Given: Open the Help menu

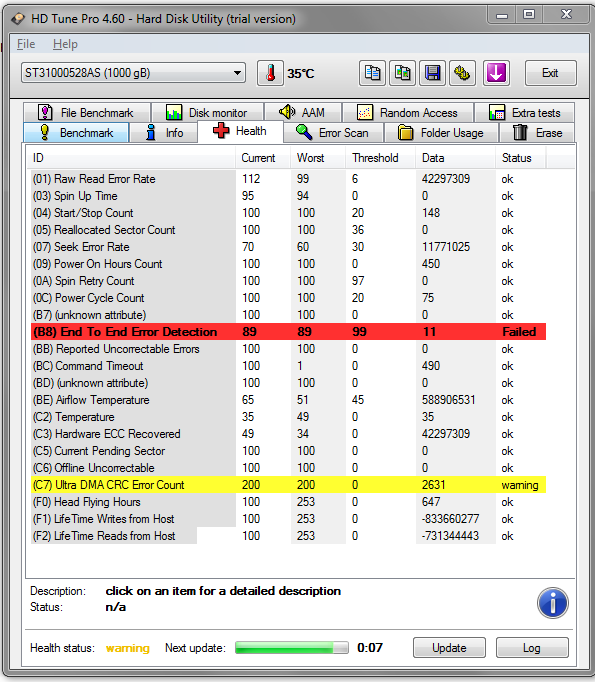Looking at the screenshot, I should pyautogui.click(x=65, y=44).
